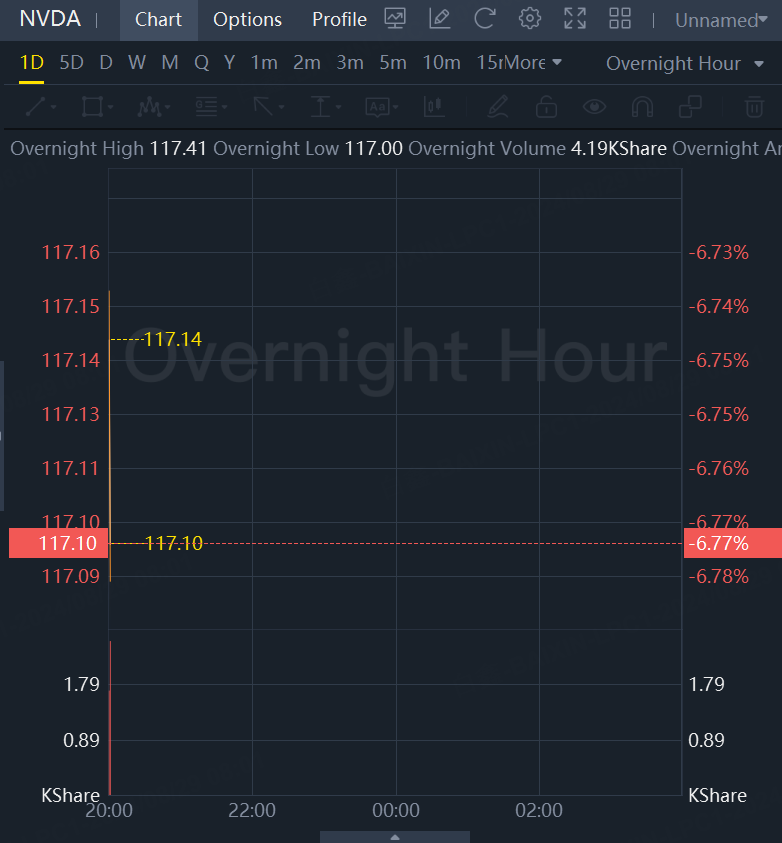Click the fullscreen expand icon

[575, 19]
